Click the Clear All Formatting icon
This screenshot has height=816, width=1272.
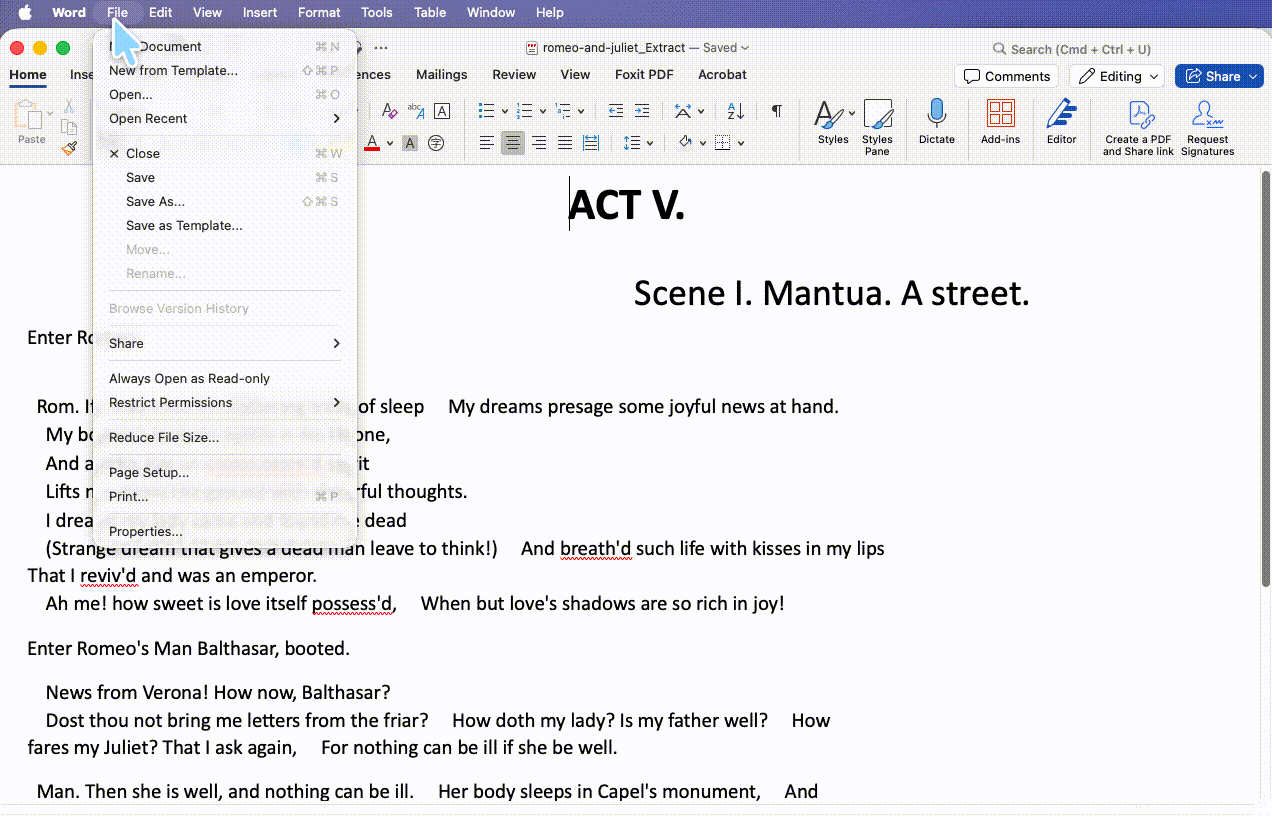pyautogui.click(x=390, y=111)
